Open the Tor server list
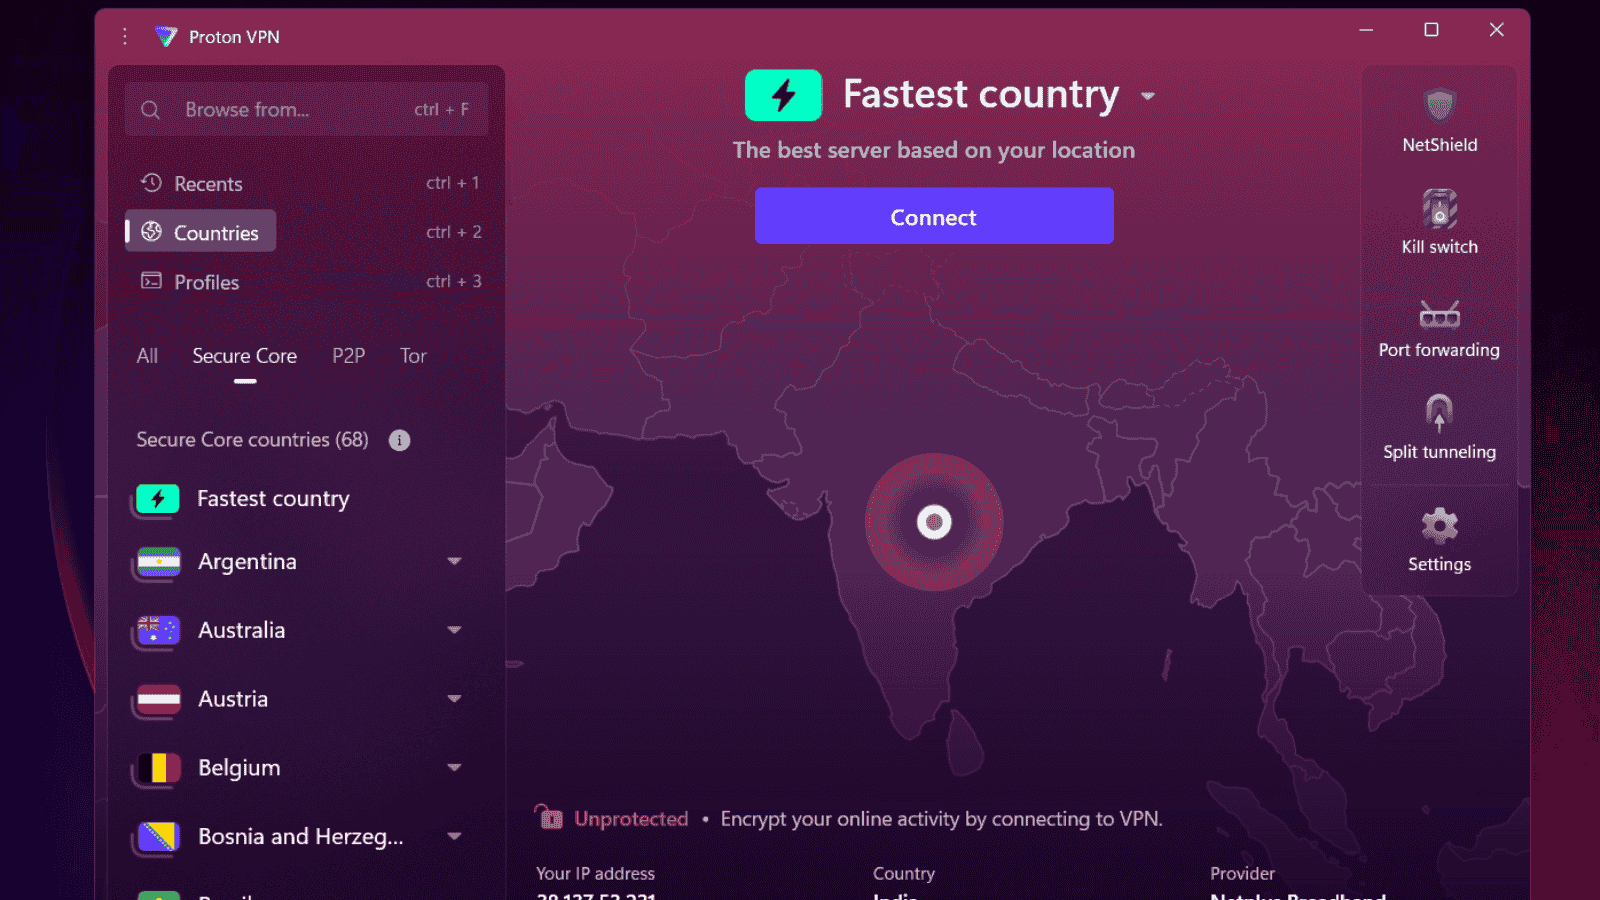 click(x=413, y=356)
